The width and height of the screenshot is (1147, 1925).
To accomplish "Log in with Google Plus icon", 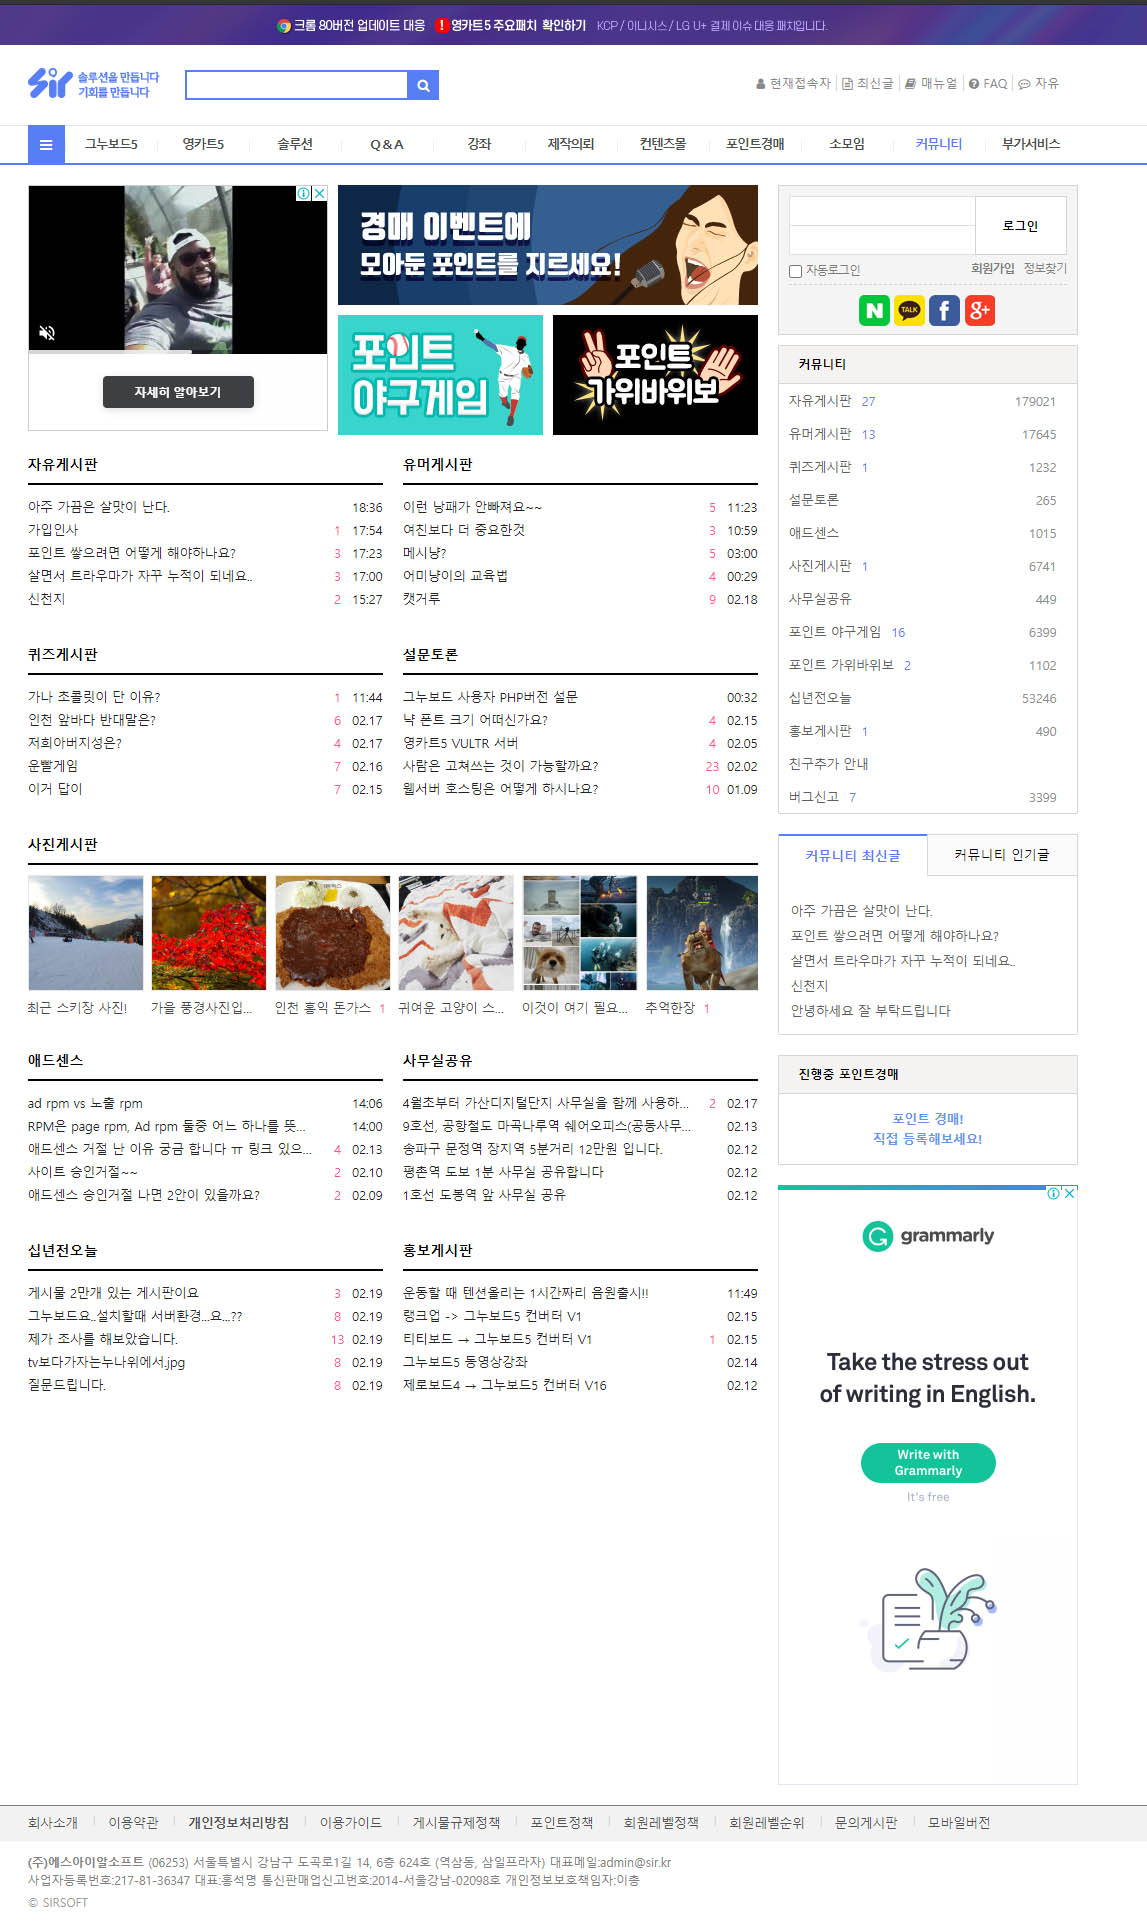I will (979, 310).
